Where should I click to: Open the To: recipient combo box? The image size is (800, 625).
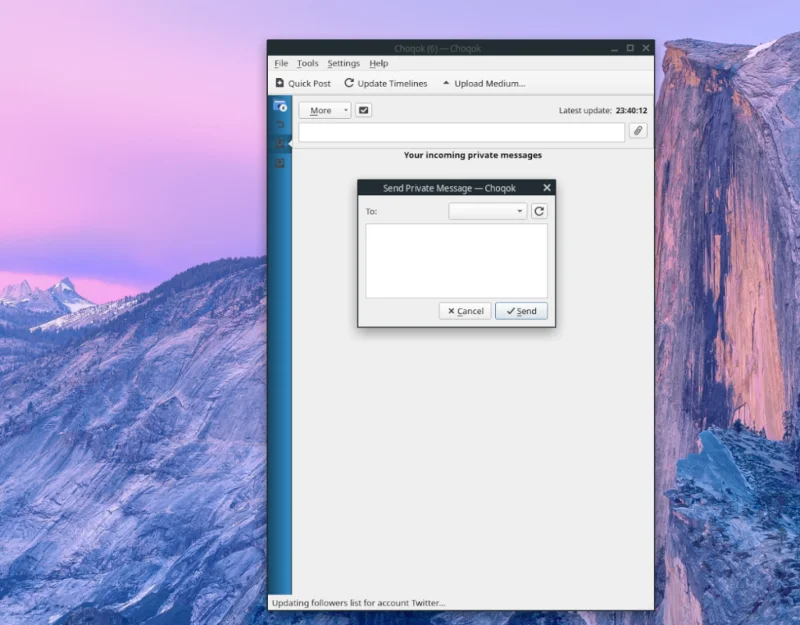pos(487,211)
